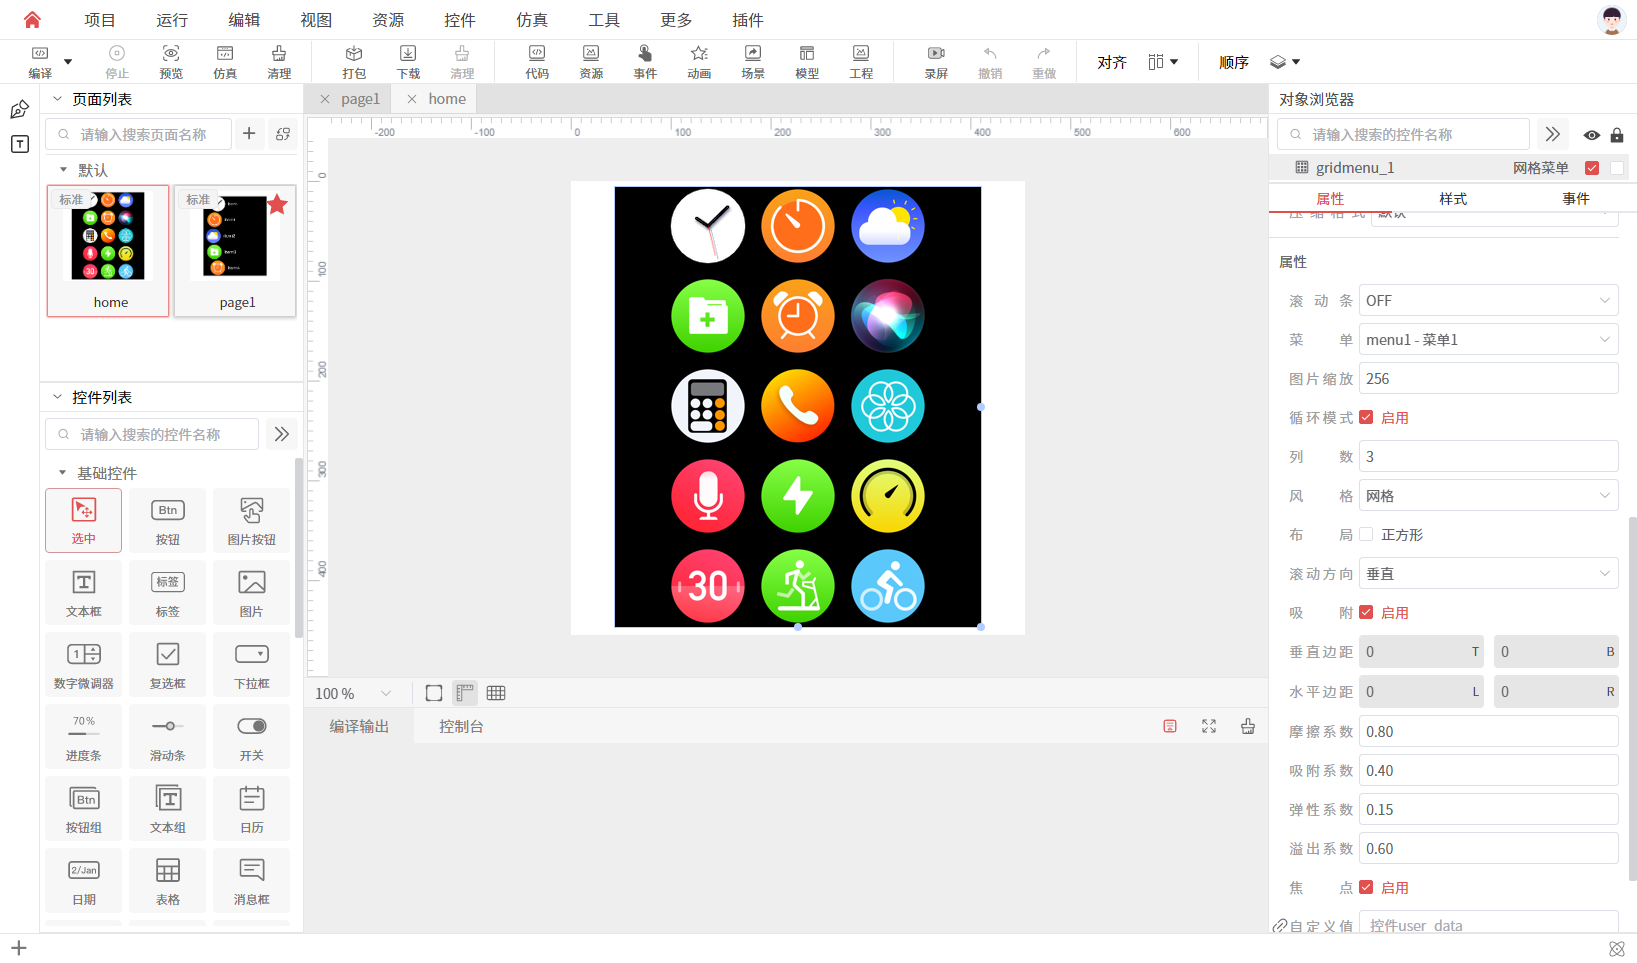Open the 代码 (code) view icon
1637x963 pixels.
click(x=537, y=60)
